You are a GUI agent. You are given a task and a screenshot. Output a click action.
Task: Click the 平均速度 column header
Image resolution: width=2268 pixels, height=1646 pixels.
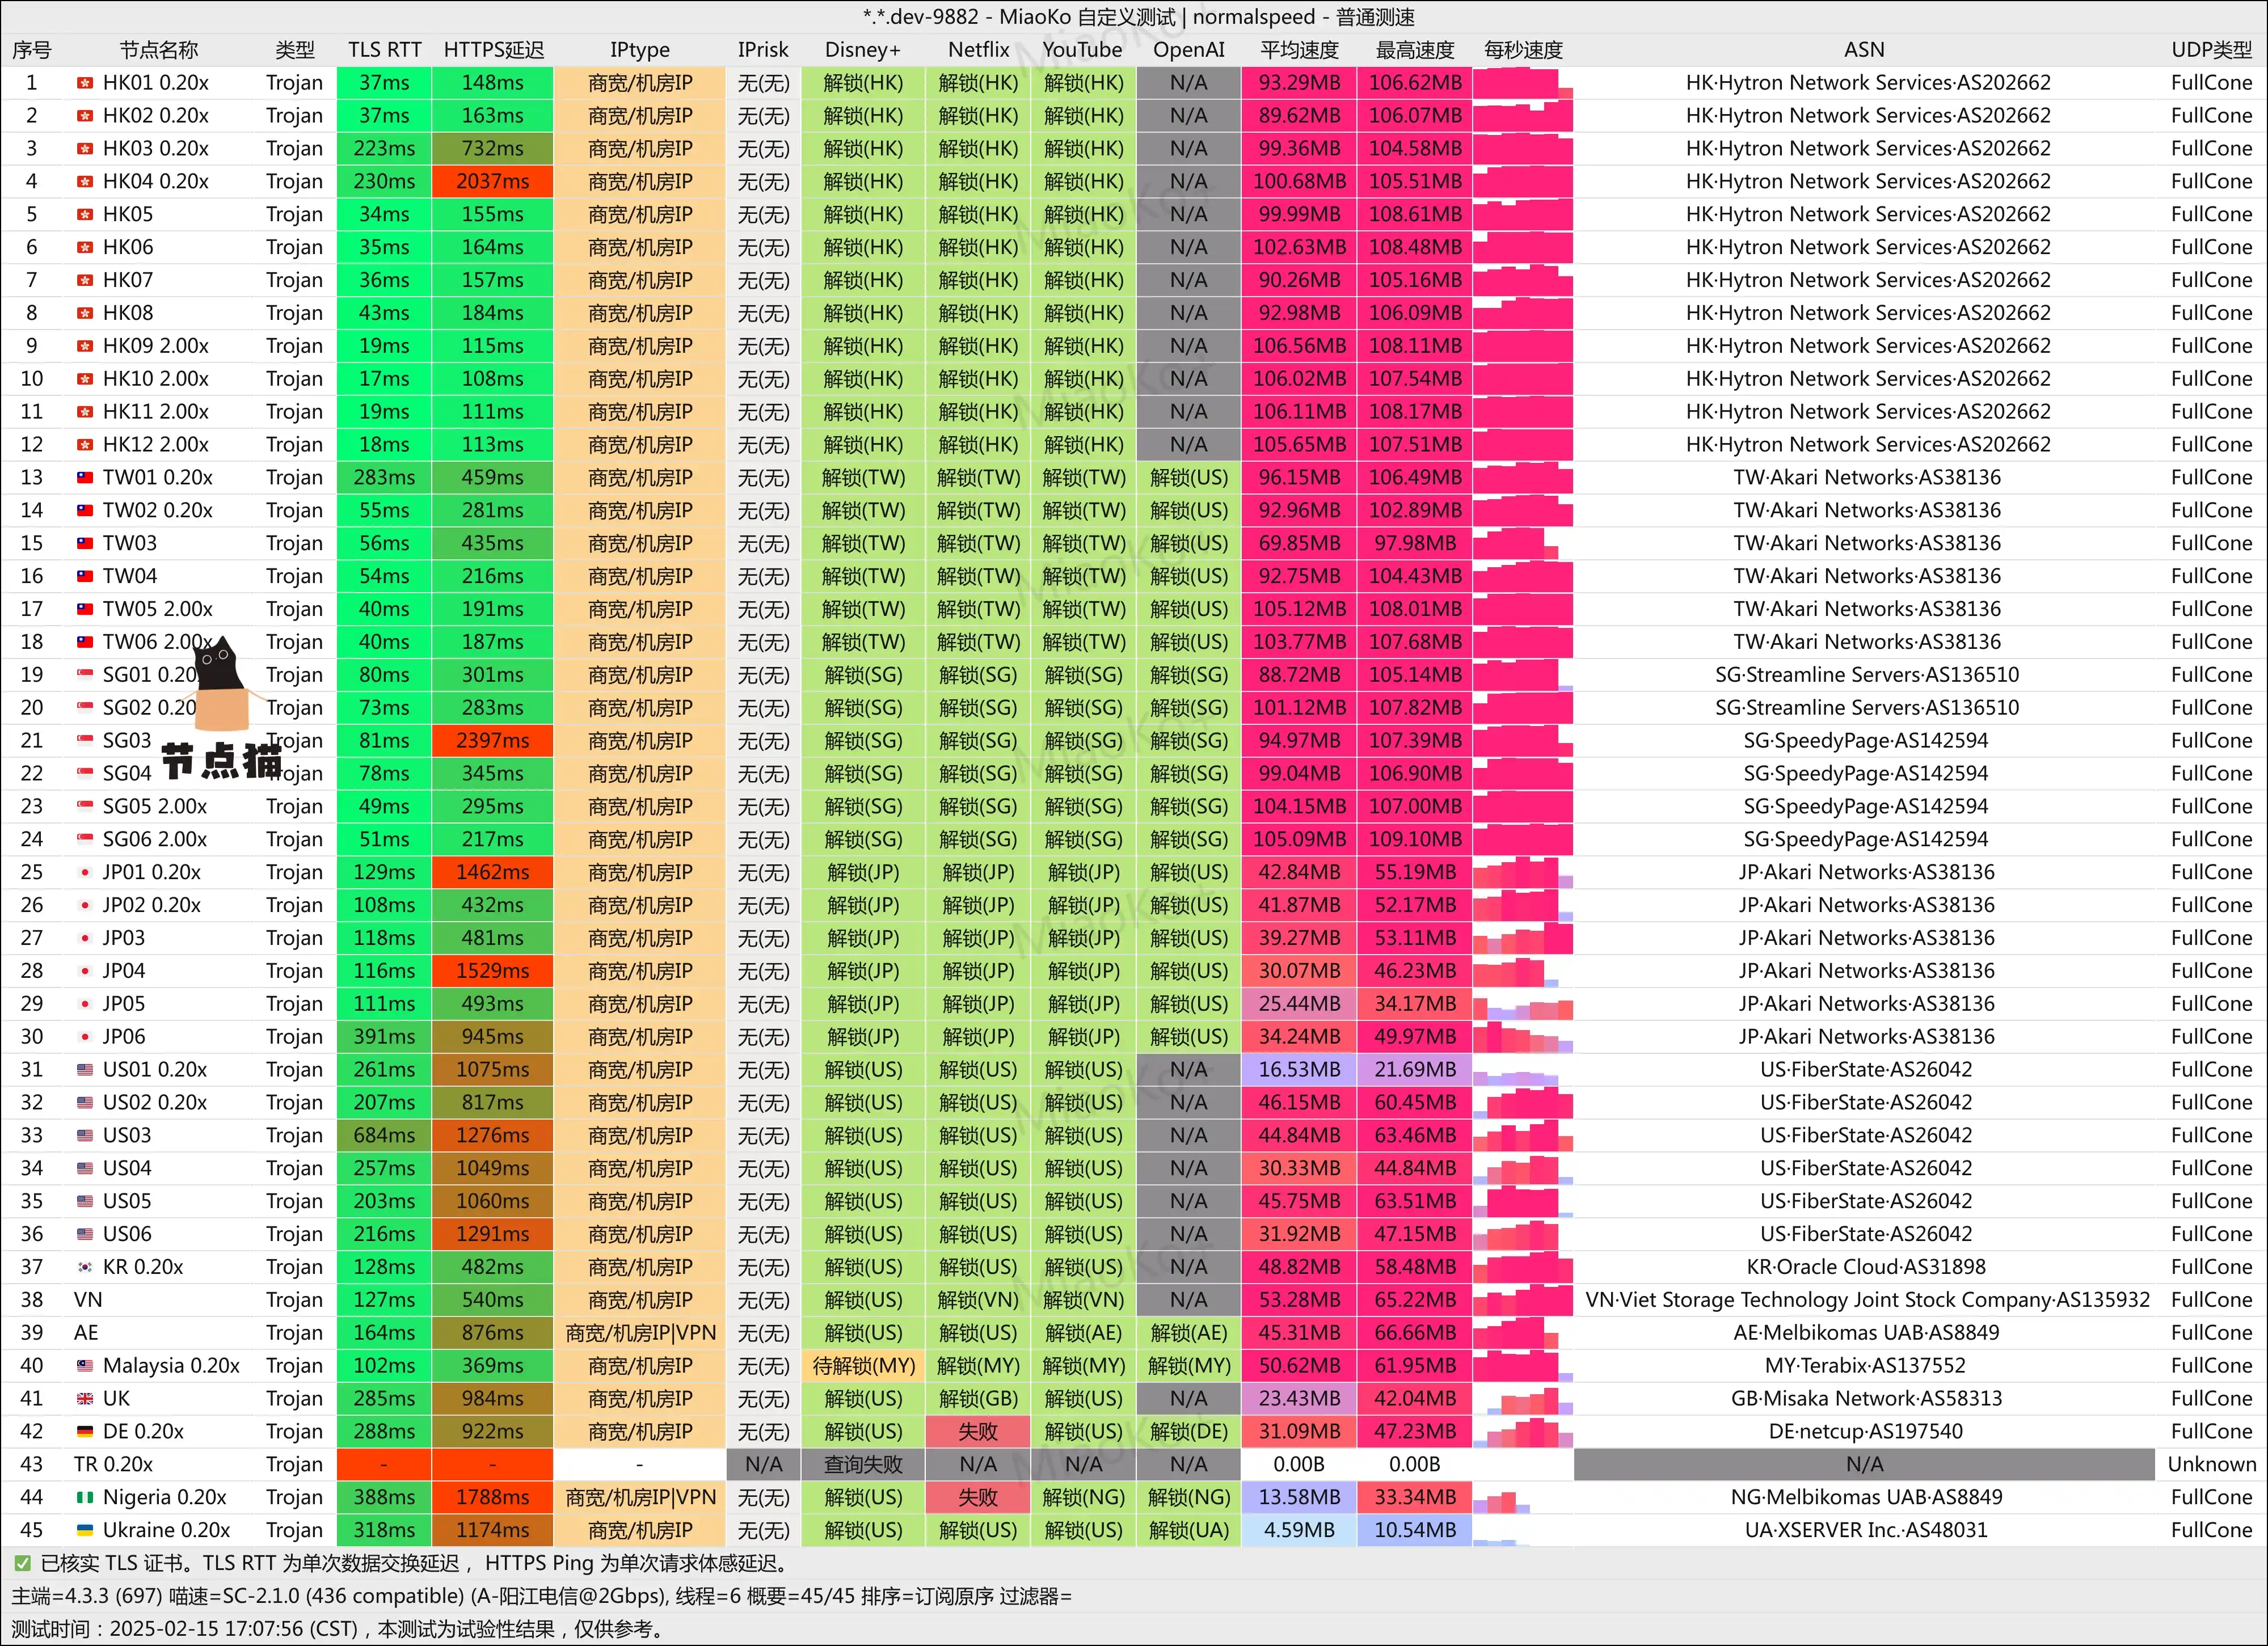tap(1299, 50)
